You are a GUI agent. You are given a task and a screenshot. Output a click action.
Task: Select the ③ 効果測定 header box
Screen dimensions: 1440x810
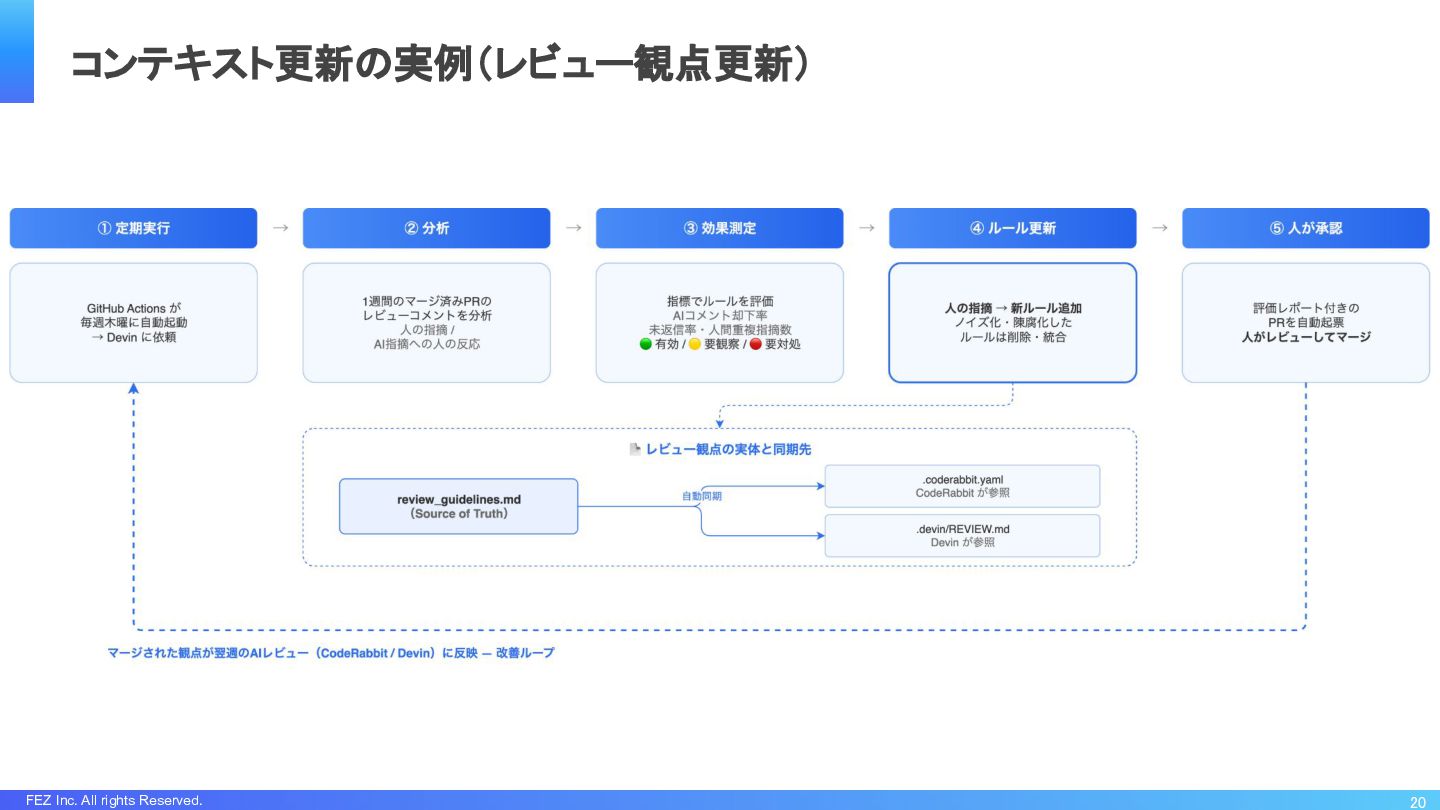tap(719, 228)
